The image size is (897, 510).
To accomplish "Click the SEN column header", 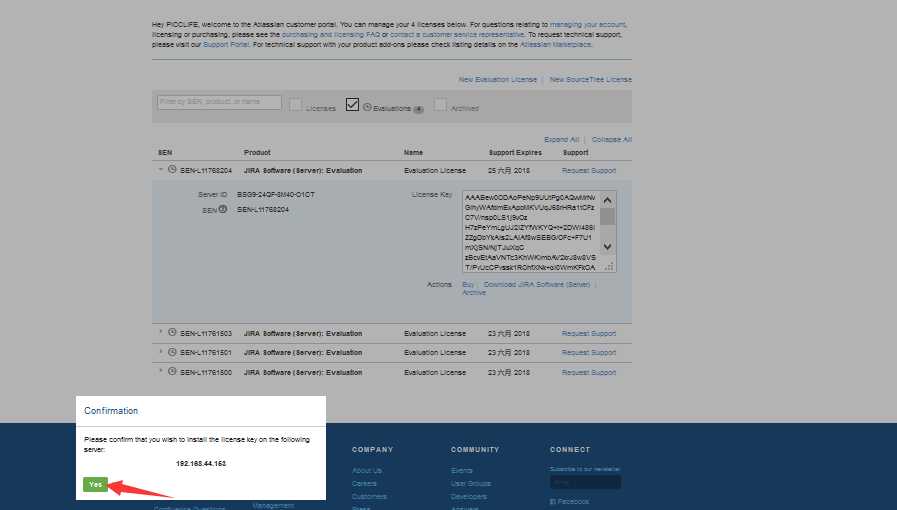I will pyautogui.click(x=165, y=153).
